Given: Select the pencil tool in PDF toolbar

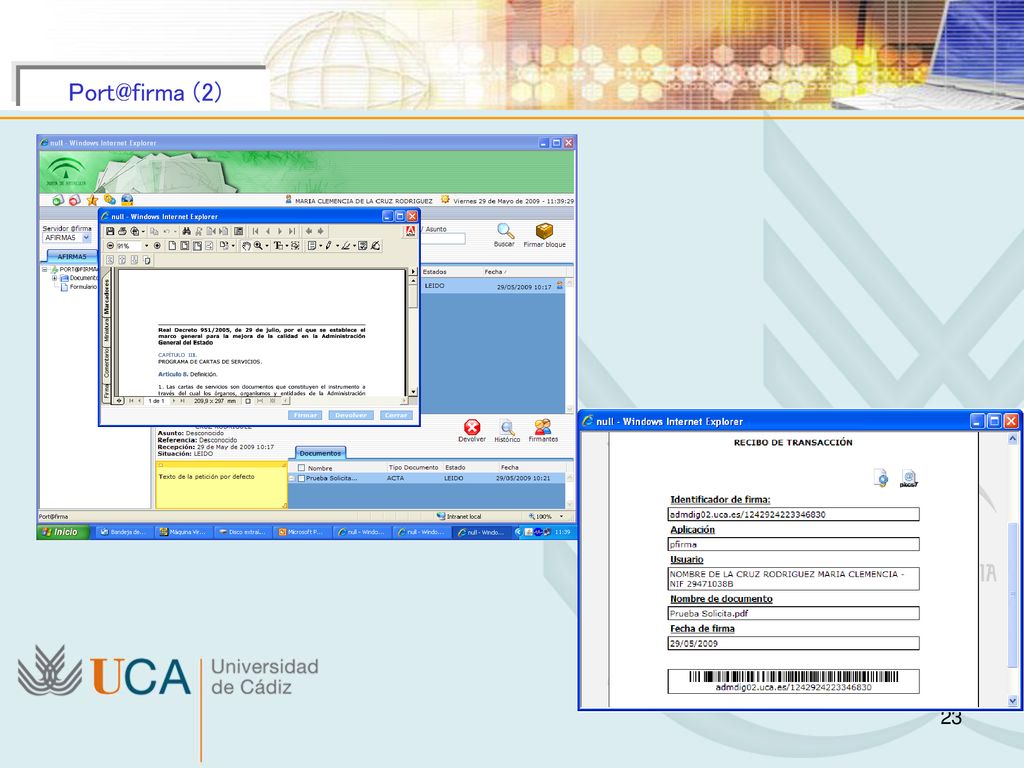Looking at the screenshot, I should (x=328, y=246).
